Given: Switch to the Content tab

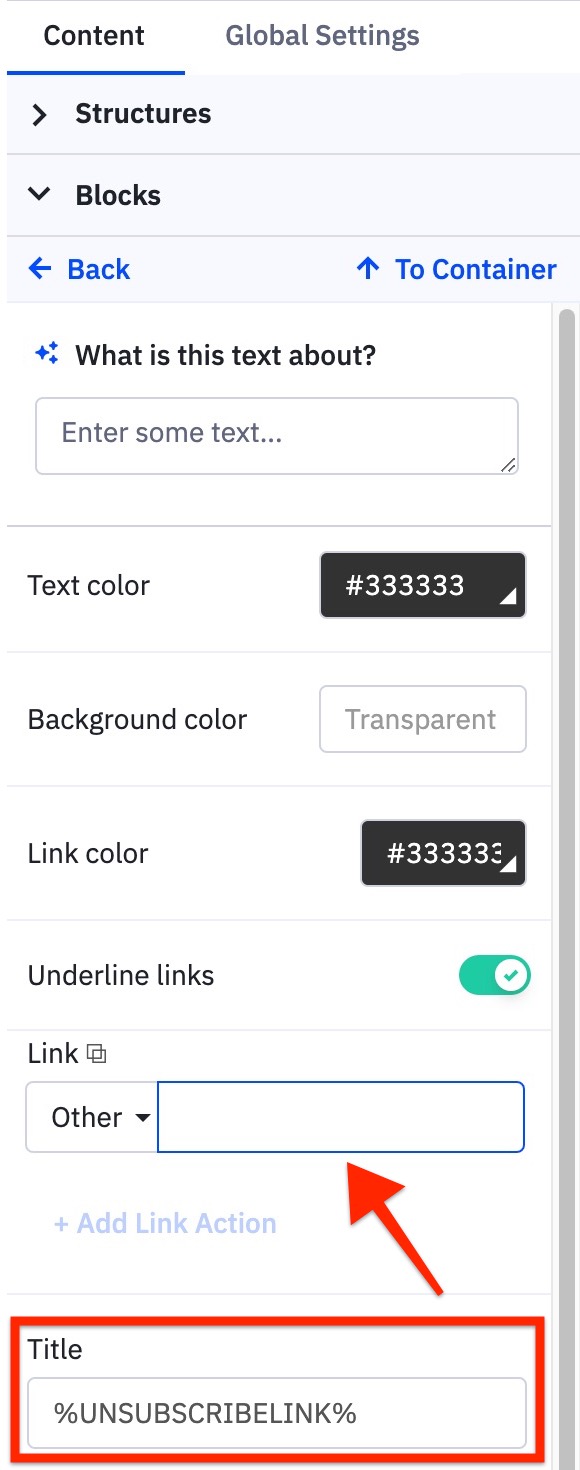Looking at the screenshot, I should (x=94, y=36).
